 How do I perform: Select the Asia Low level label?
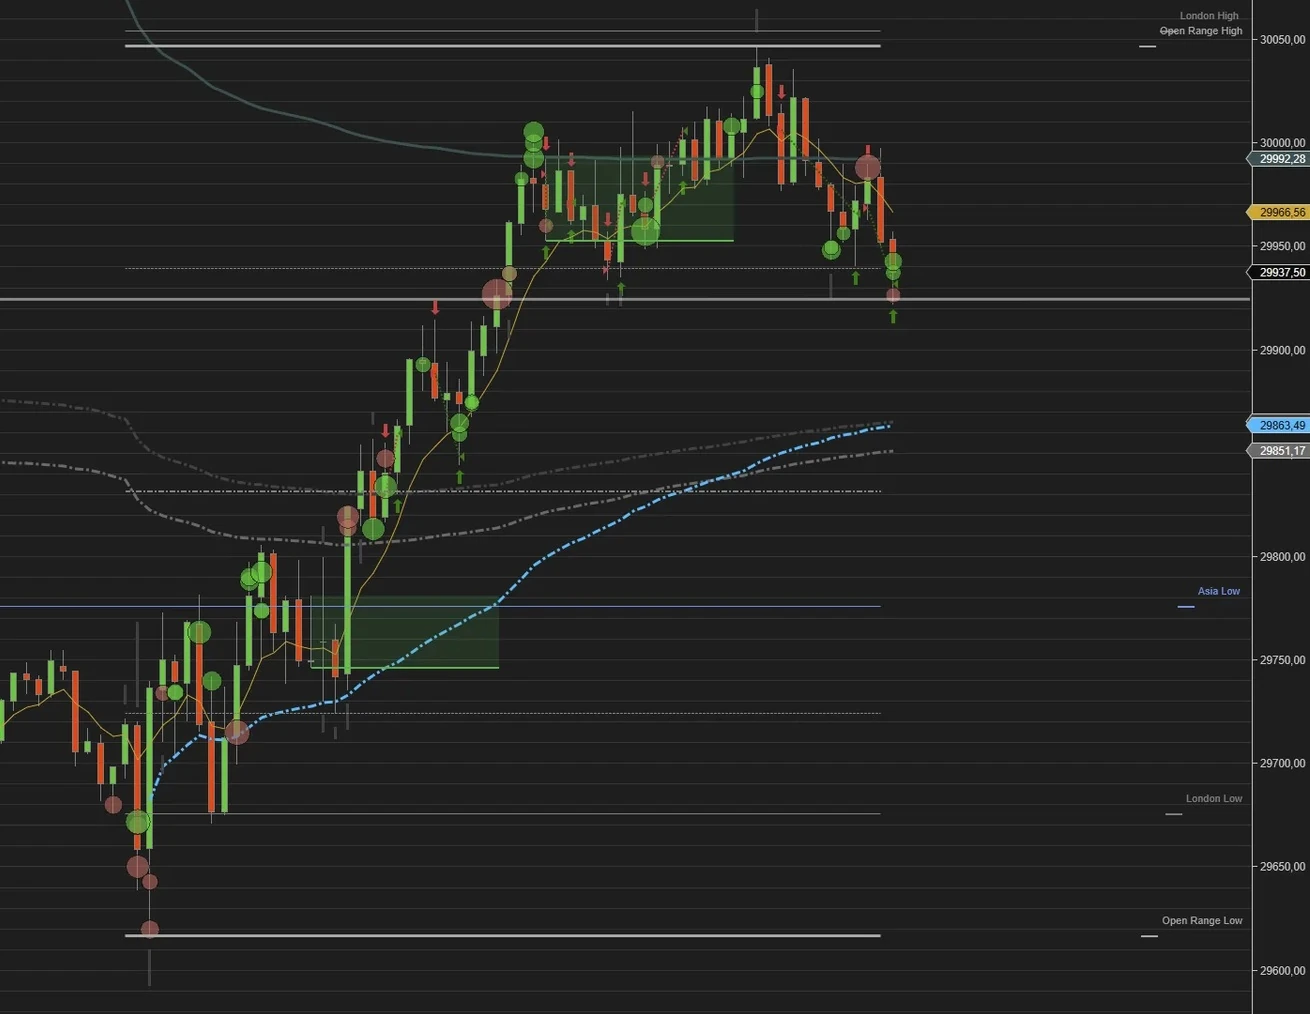pyautogui.click(x=1218, y=591)
